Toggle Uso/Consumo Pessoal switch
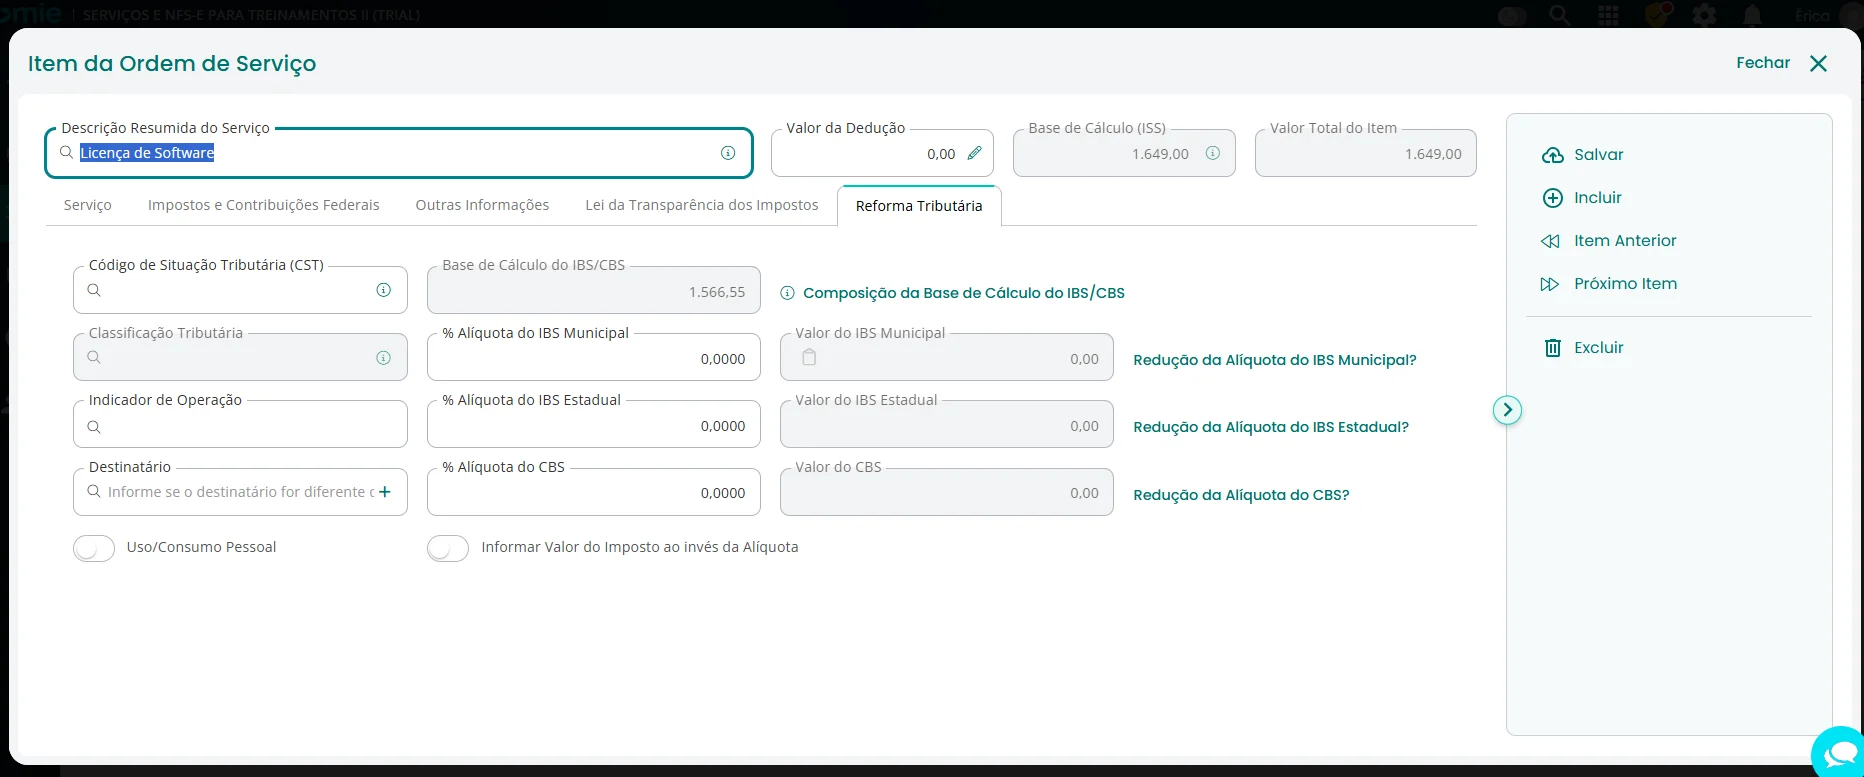The height and width of the screenshot is (777, 1864). (x=94, y=548)
